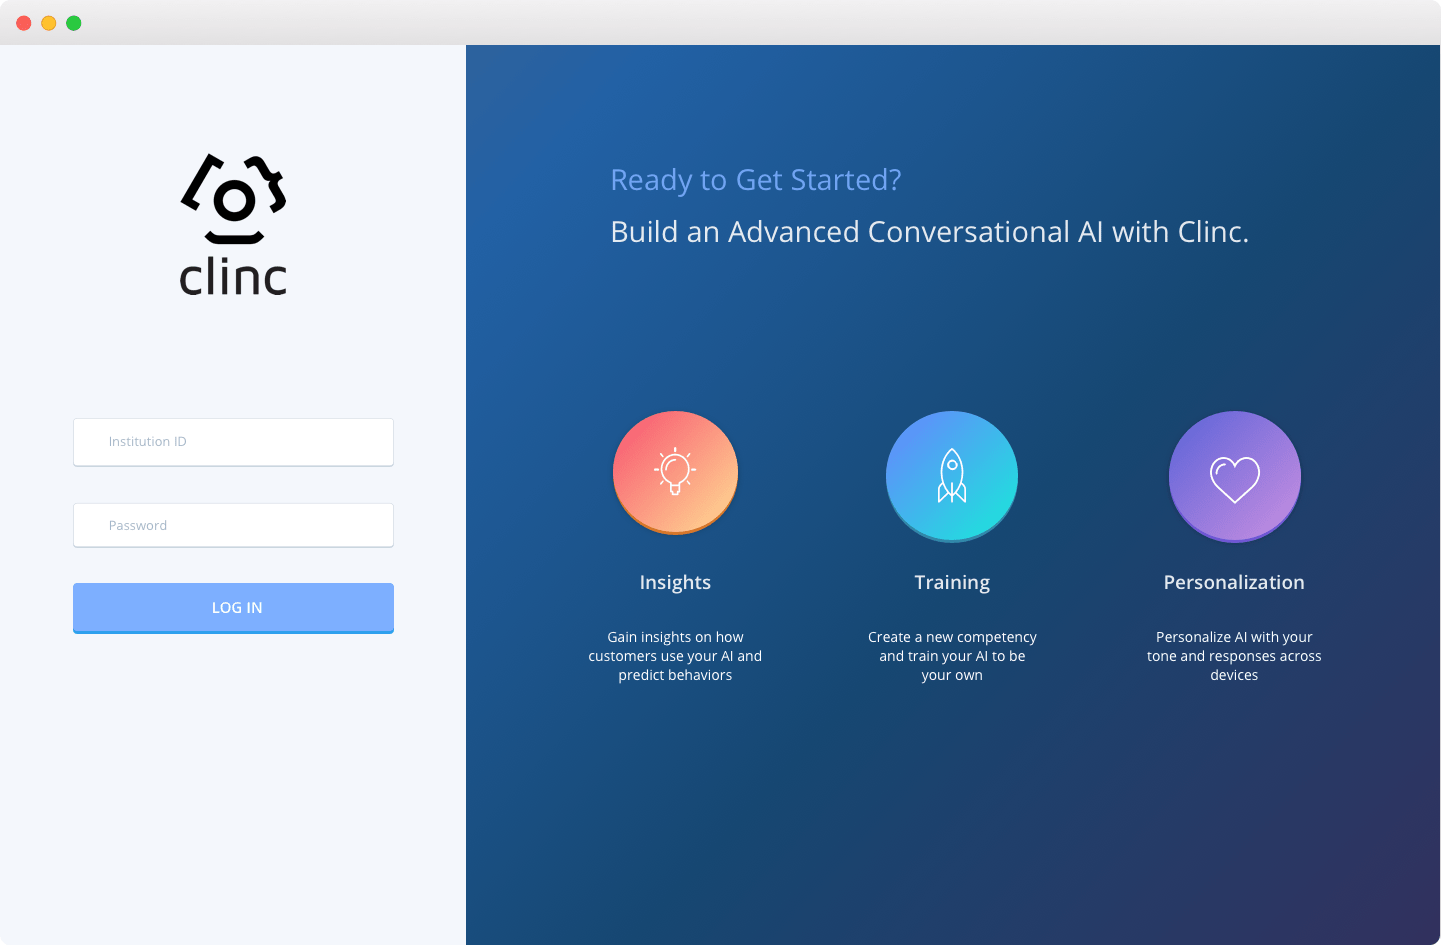This screenshot has height=945, width=1441.
Task: Click the LOG IN button
Action: click(233, 607)
